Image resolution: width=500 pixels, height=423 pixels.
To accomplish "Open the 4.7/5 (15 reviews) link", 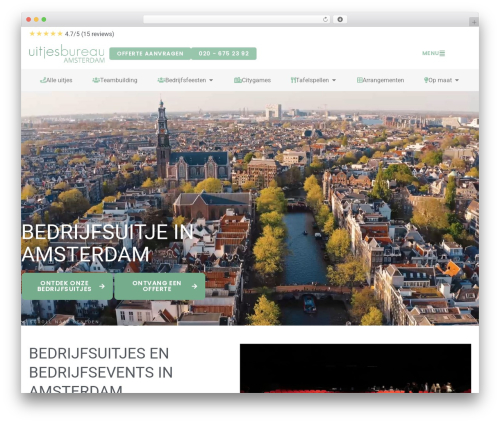I will pos(89,34).
